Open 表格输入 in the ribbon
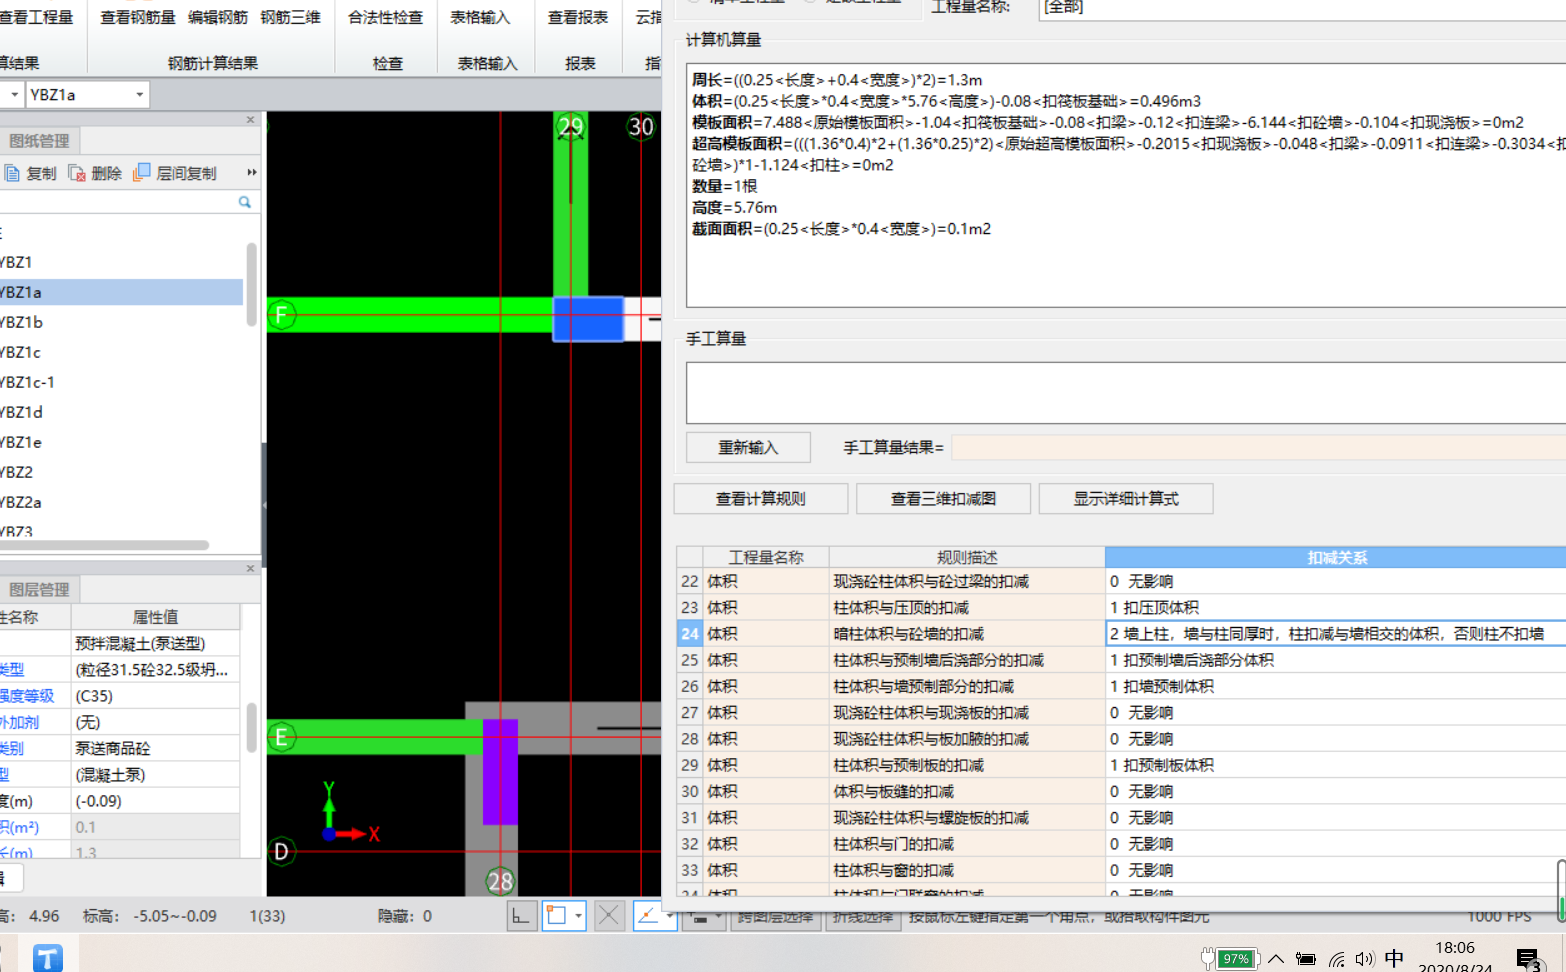This screenshot has width=1566, height=972. 480,17
